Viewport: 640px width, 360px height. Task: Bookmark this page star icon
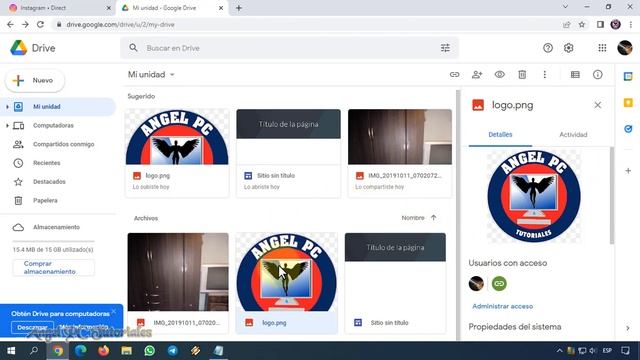(582, 24)
